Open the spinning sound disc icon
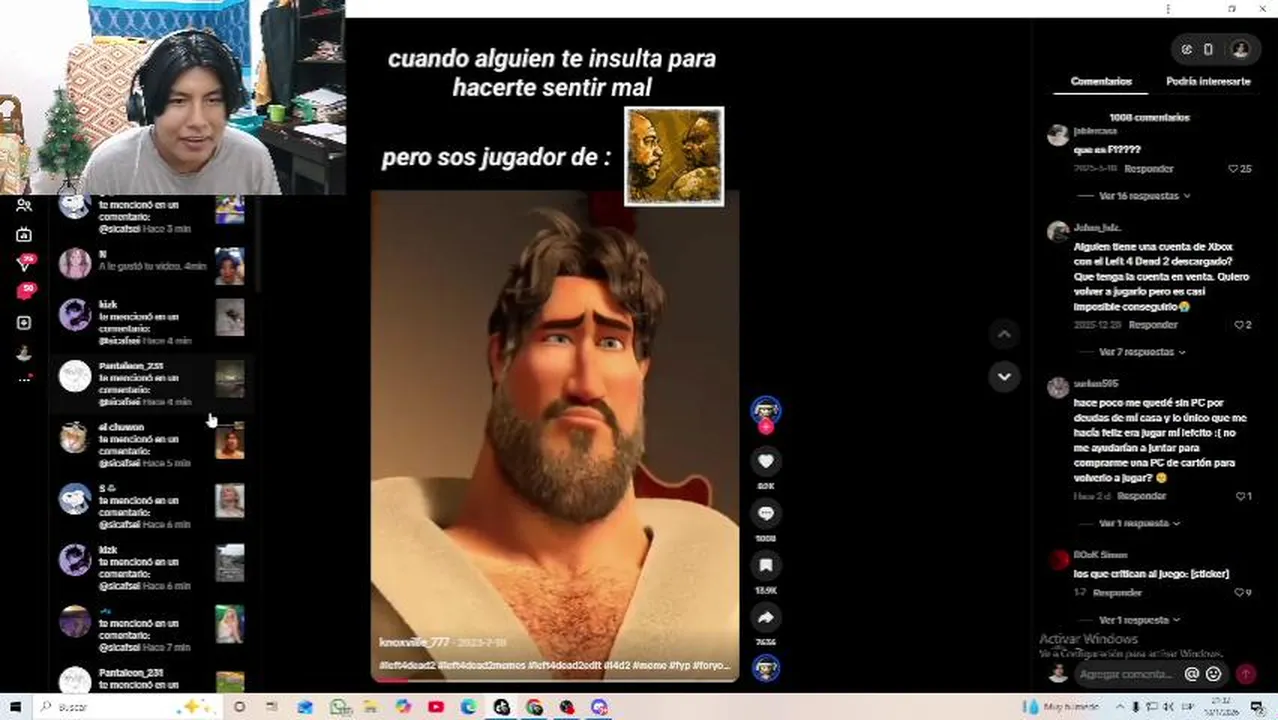The image size is (1278, 720). tap(766, 668)
